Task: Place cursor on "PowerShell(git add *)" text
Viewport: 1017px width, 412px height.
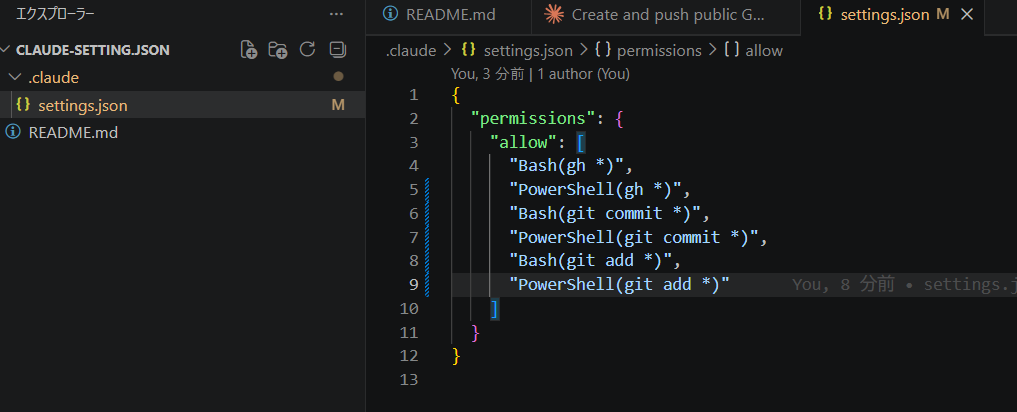Action: coord(619,284)
